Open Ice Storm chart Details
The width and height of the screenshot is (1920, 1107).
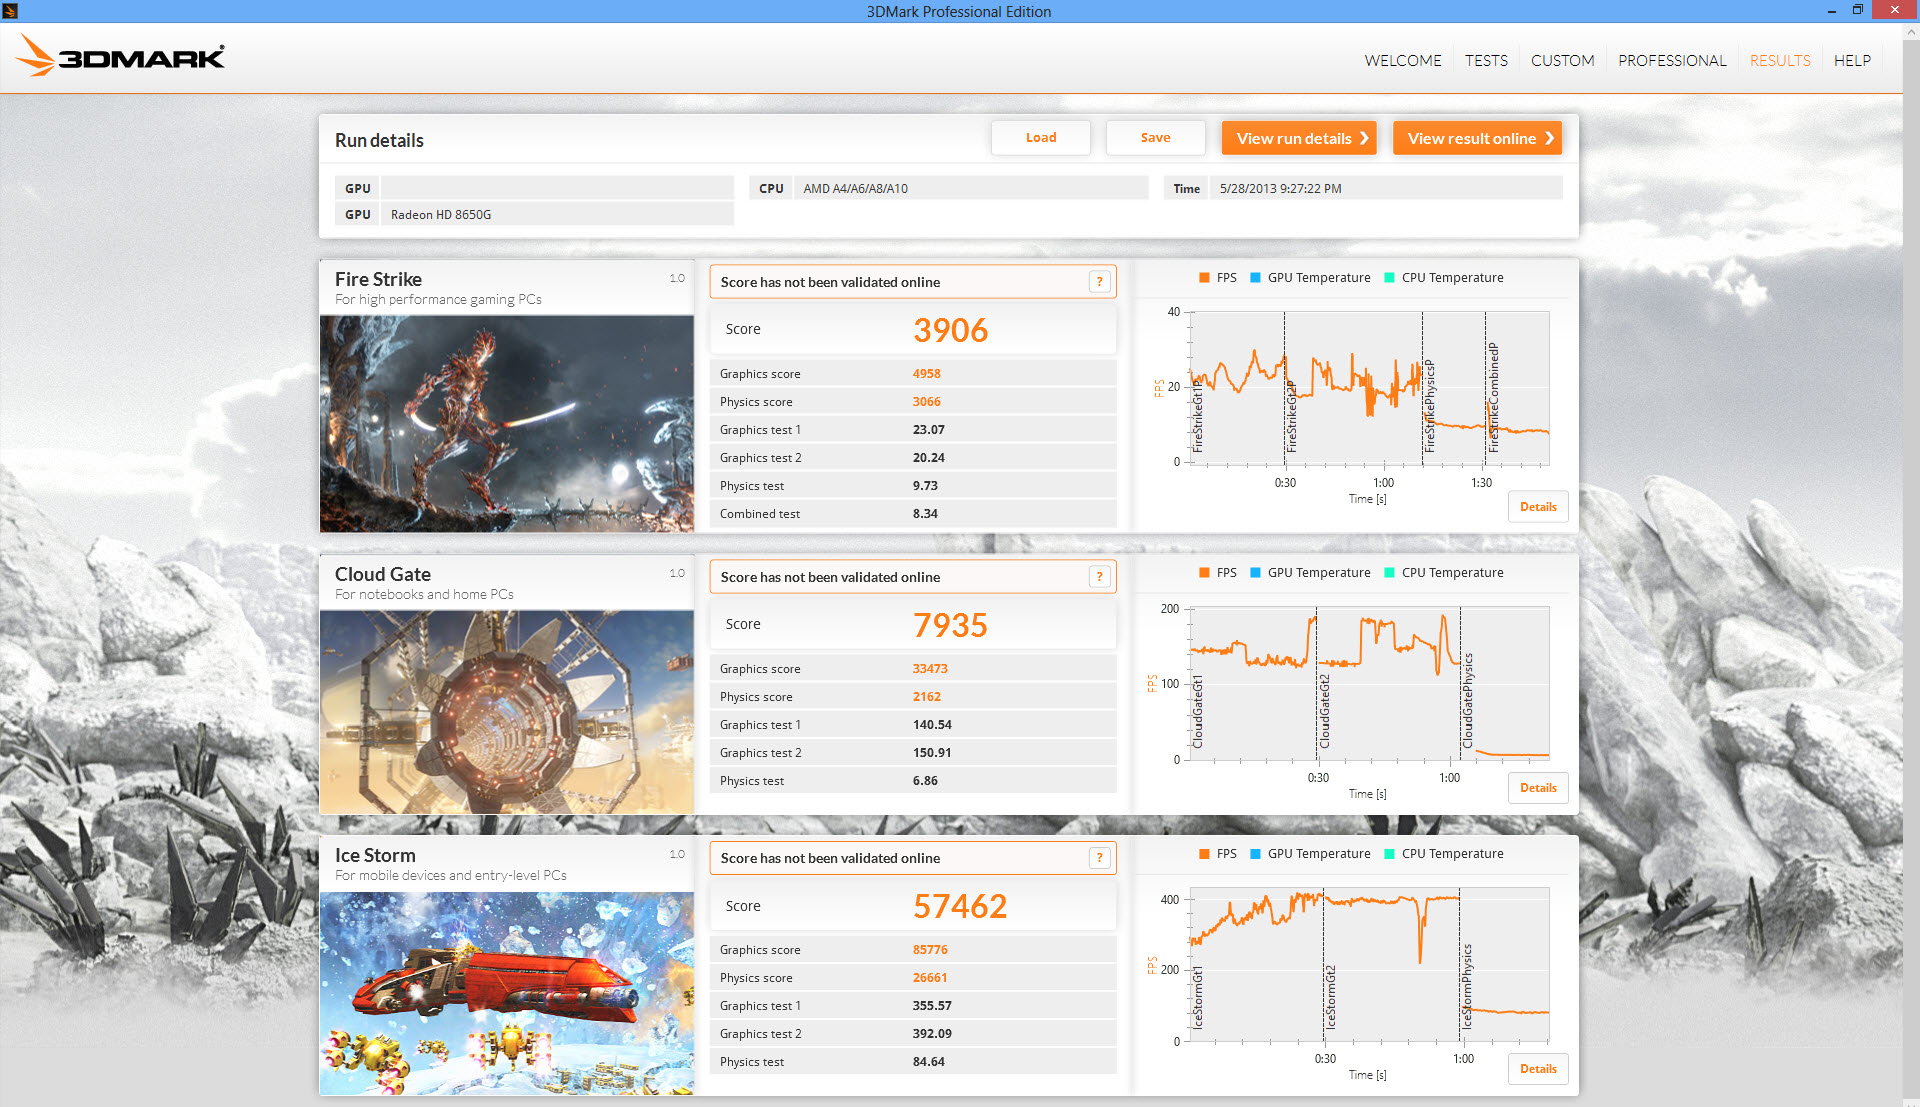(x=1538, y=1069)
